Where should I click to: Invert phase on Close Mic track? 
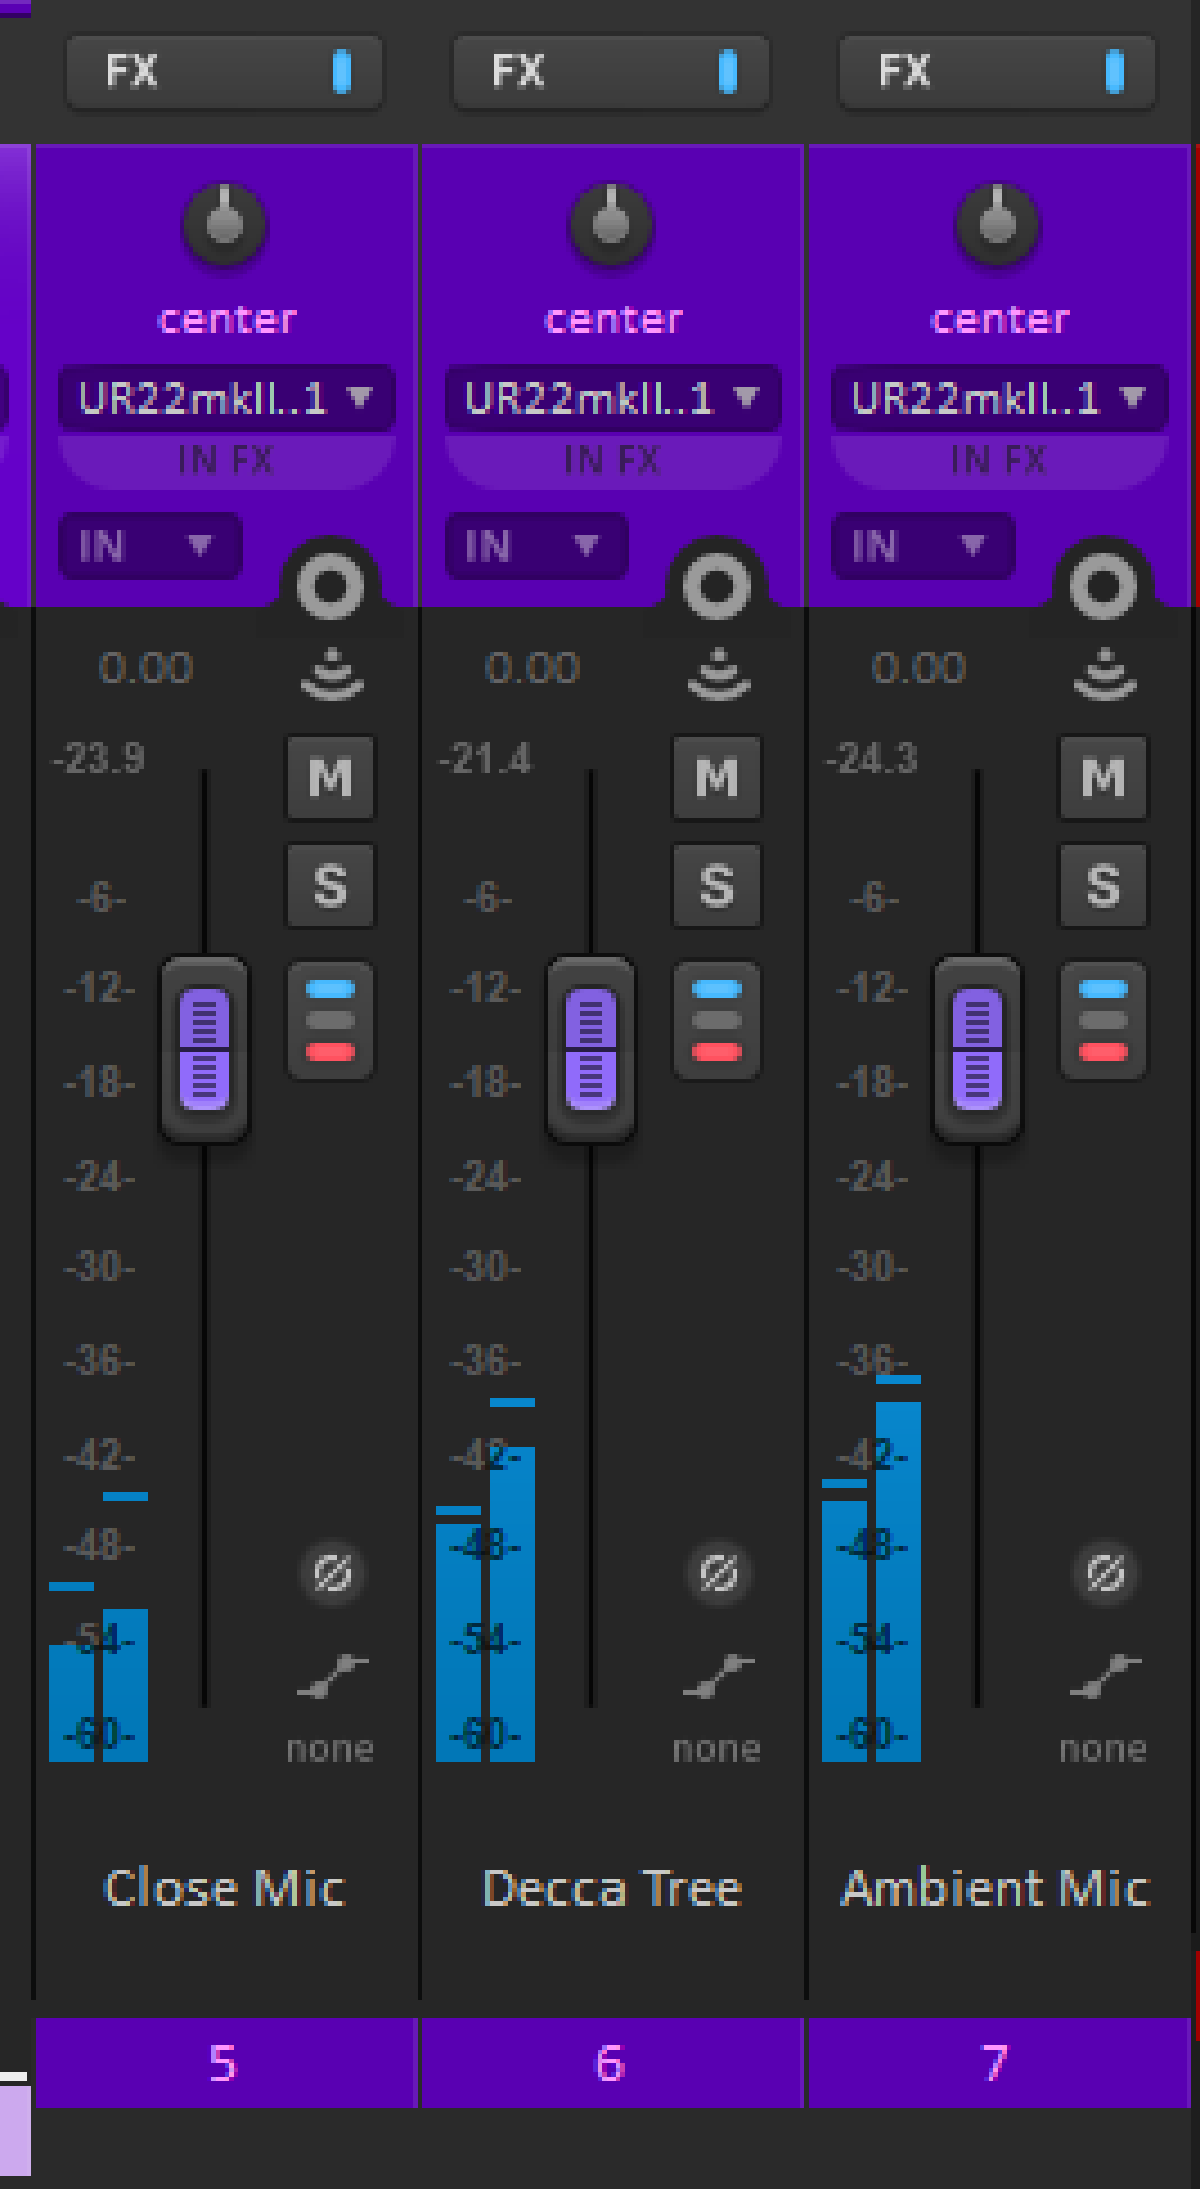pos(332,1573)
